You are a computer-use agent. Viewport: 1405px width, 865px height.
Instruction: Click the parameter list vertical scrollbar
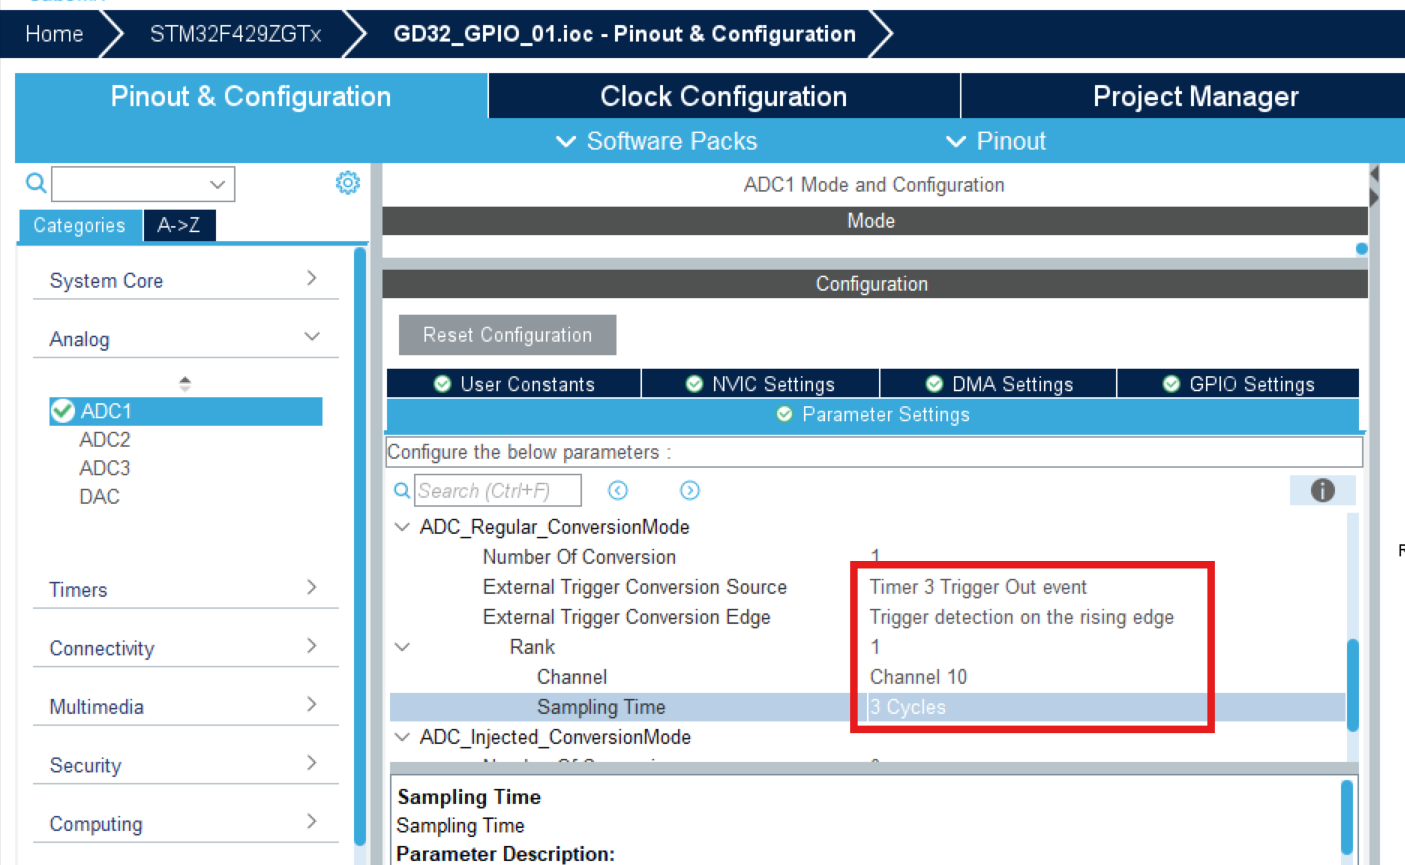1353,685
